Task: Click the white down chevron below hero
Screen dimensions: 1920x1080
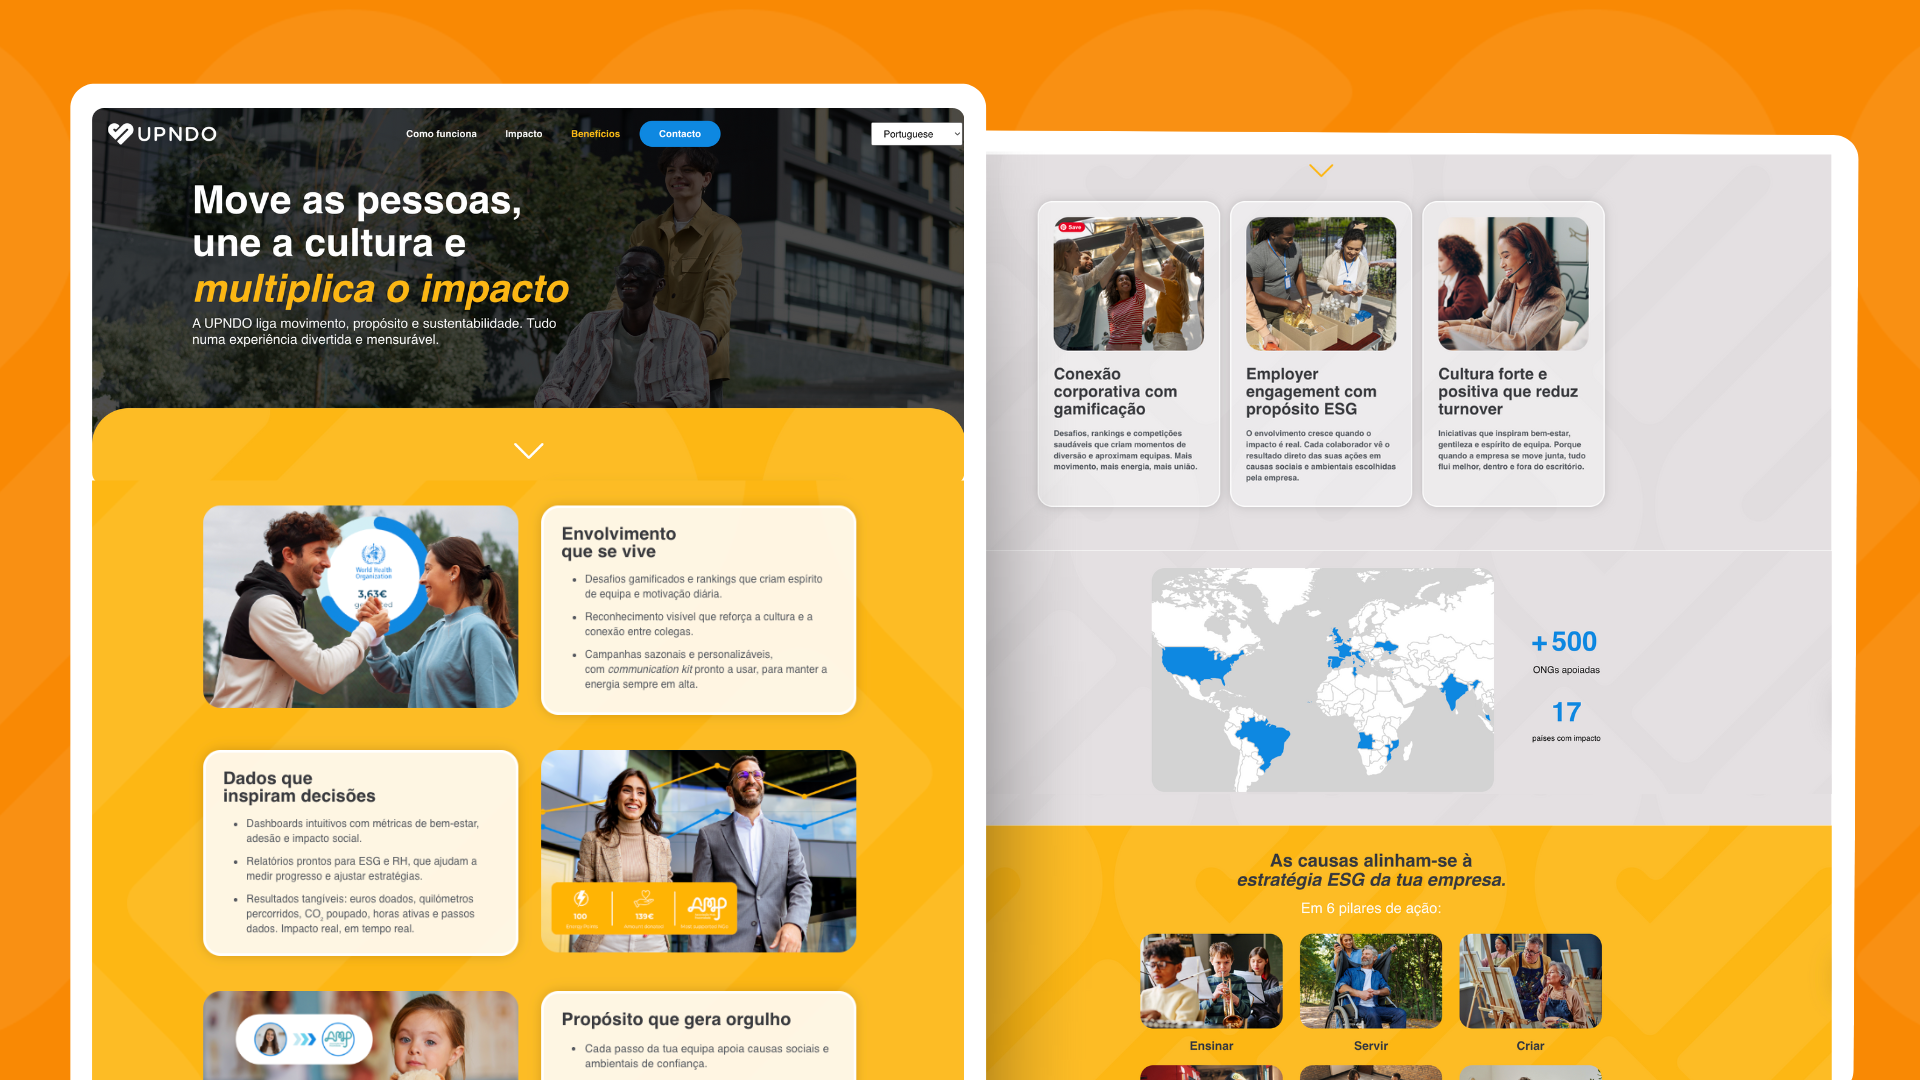Action: click(x=528, y=451)
